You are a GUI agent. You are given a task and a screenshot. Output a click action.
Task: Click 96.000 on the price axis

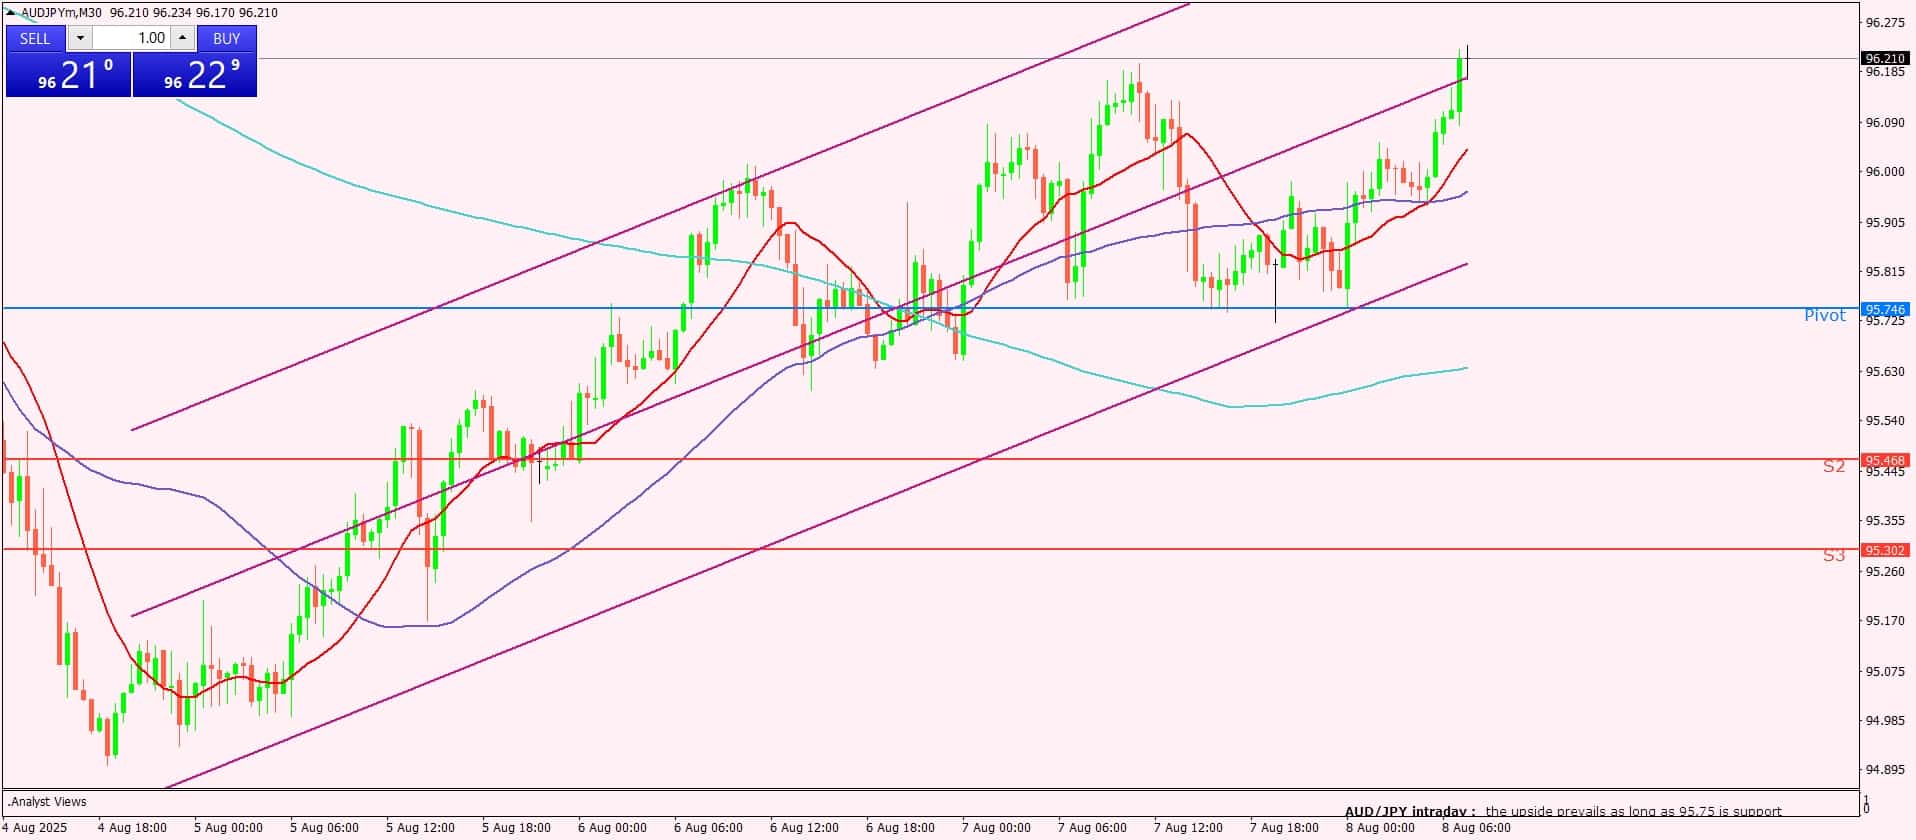(1885, 171)
